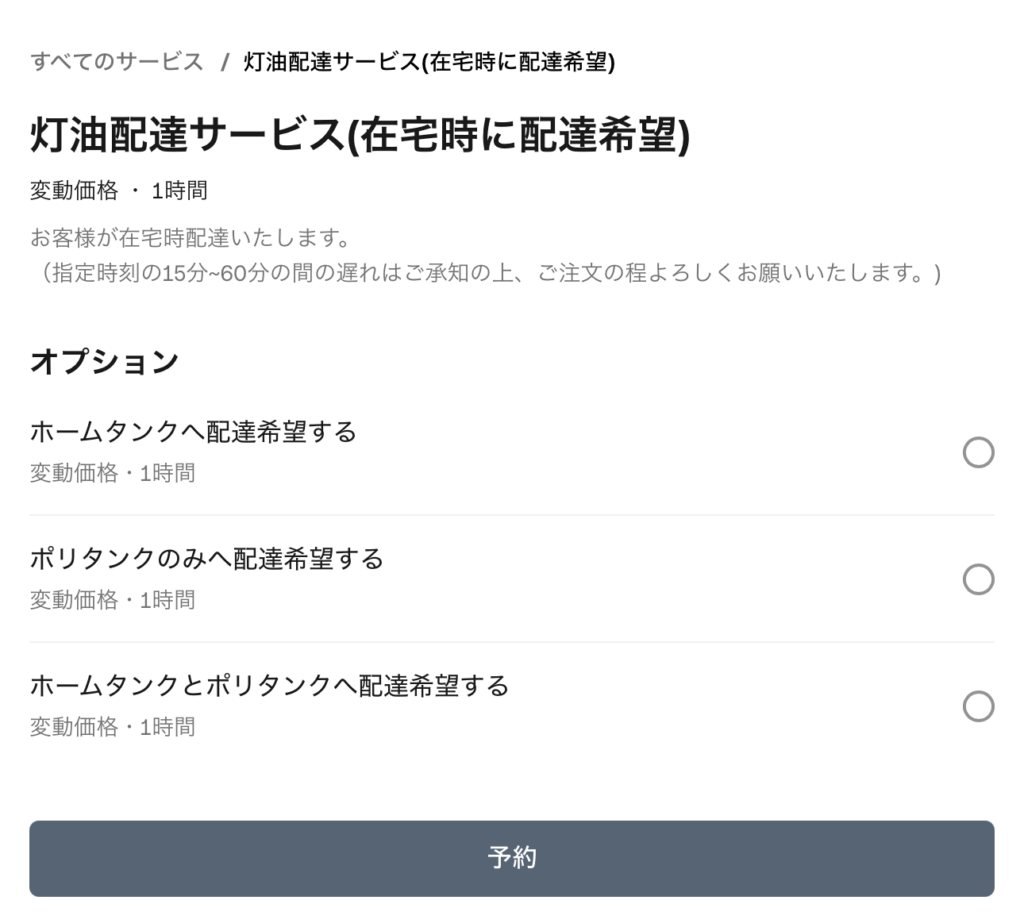The width and height of the screenshot is (1024, 923).
Task: Click the price text under the ホームタンク option
Action: point(112,472)
